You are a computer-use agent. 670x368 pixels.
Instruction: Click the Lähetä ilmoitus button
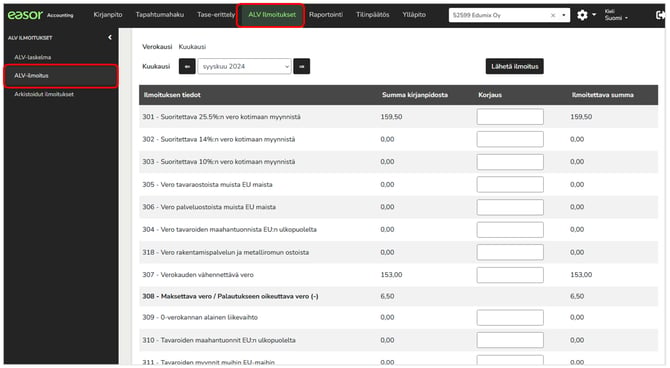pos(514,66)
